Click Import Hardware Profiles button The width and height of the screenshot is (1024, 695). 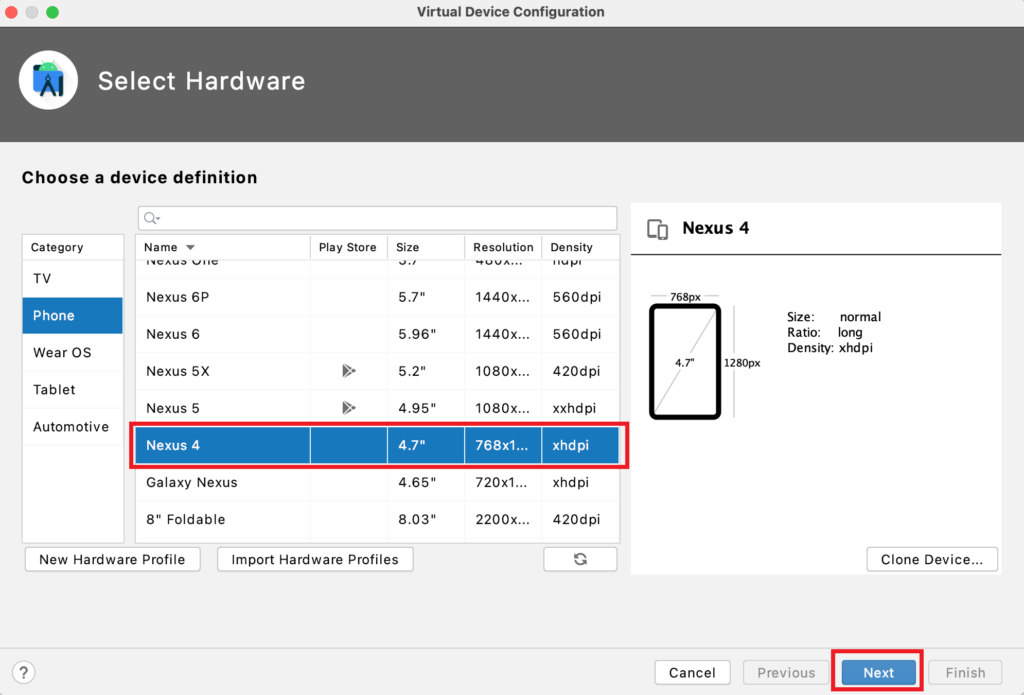click(315, 559)
